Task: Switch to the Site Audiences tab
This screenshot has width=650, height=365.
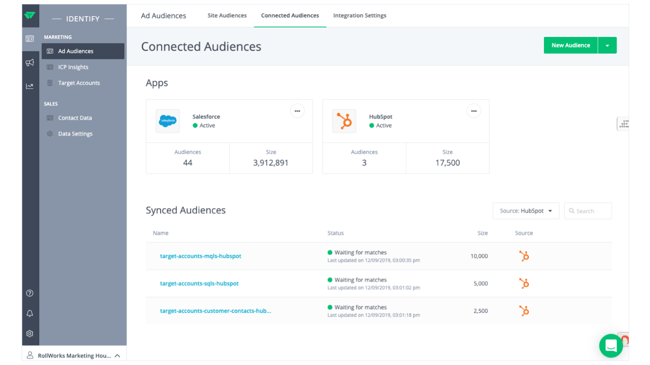Action: coord(227,16)
